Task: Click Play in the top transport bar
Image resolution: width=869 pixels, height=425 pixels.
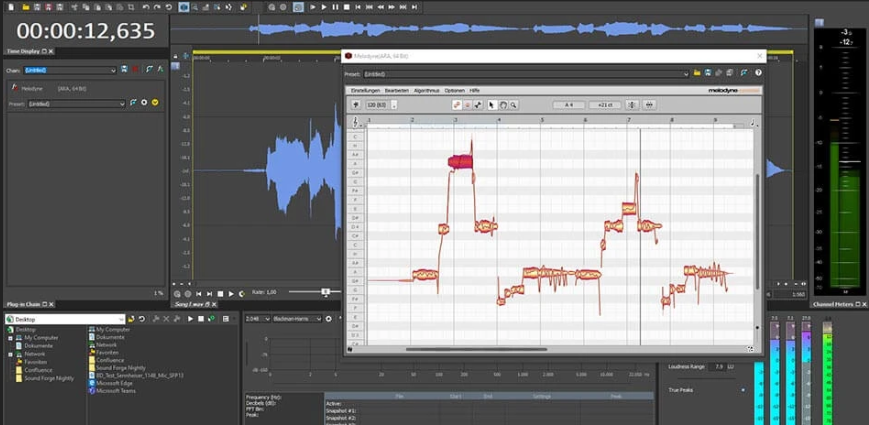Action: [x=324, y=7]
